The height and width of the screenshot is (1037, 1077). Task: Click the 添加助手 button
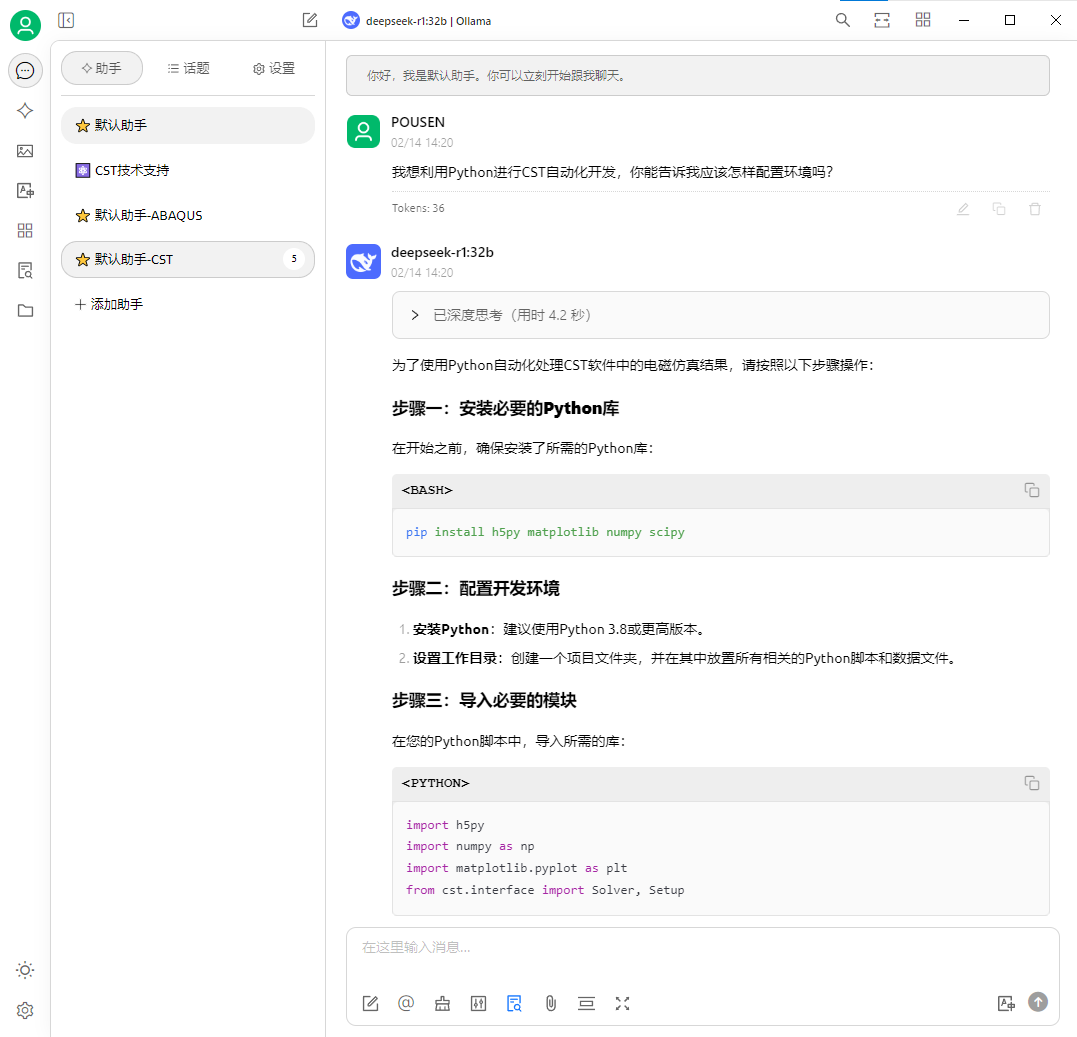109,304
